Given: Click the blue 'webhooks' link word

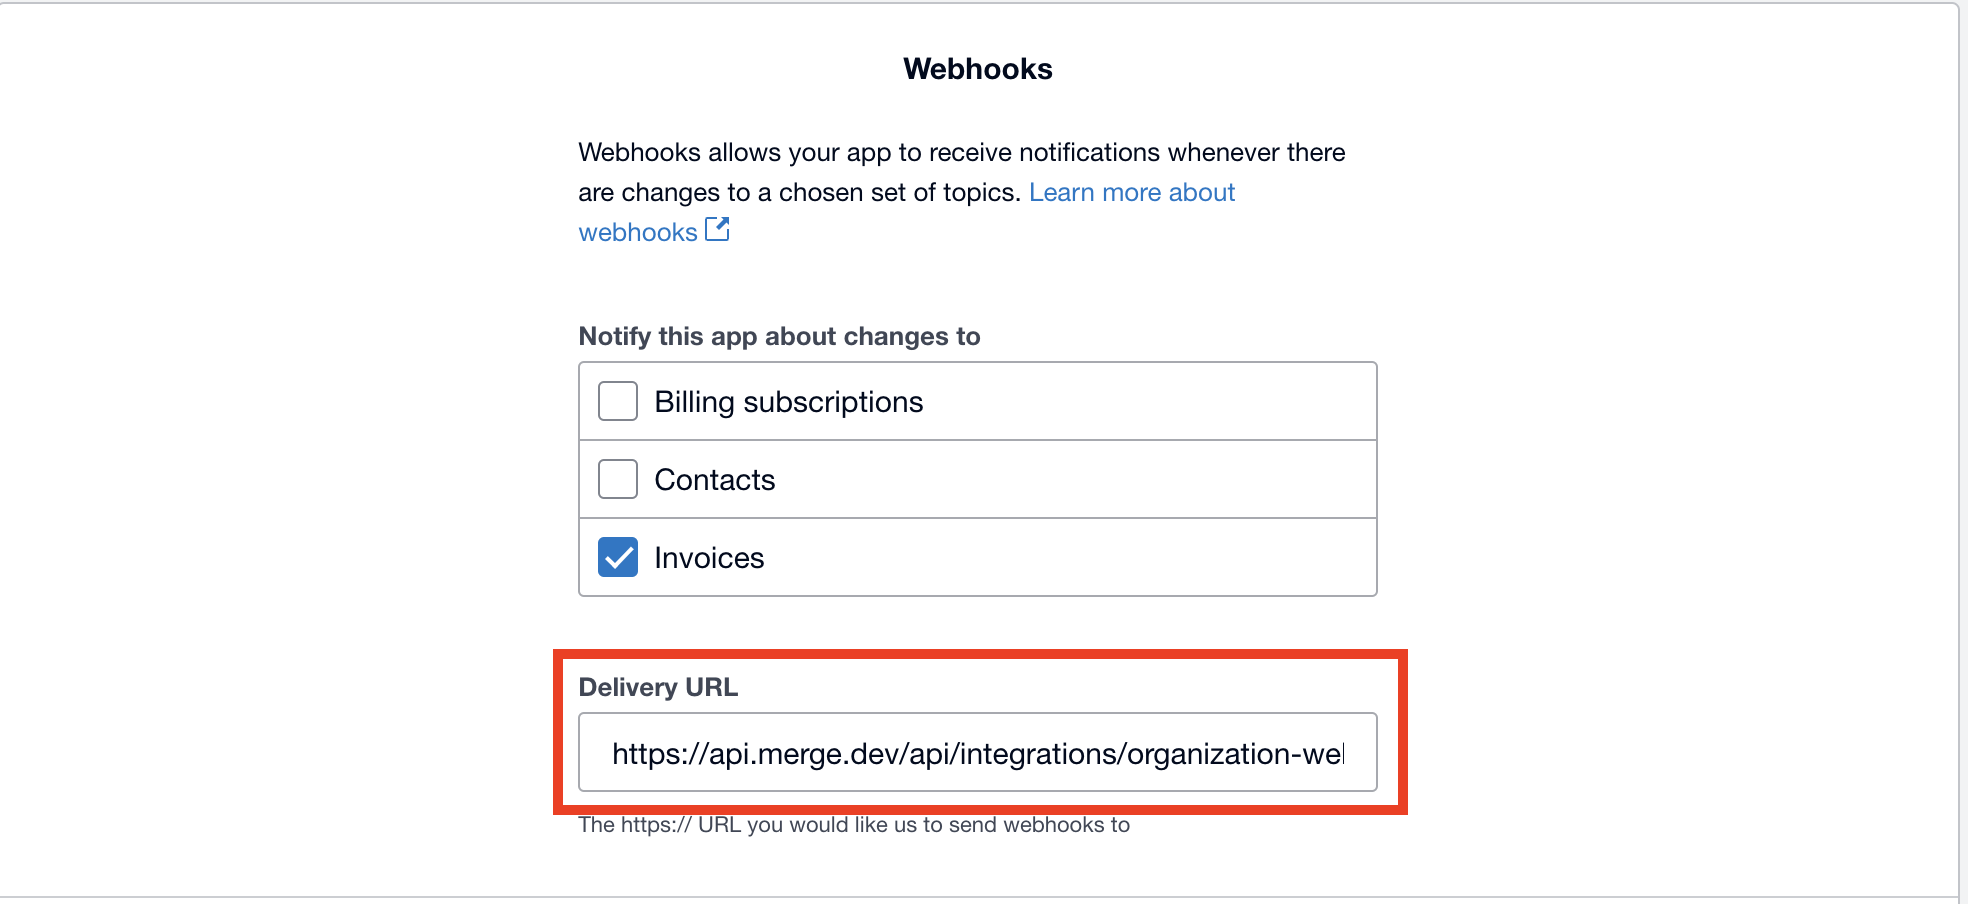Looking at the screenshot, I should 638,232.
